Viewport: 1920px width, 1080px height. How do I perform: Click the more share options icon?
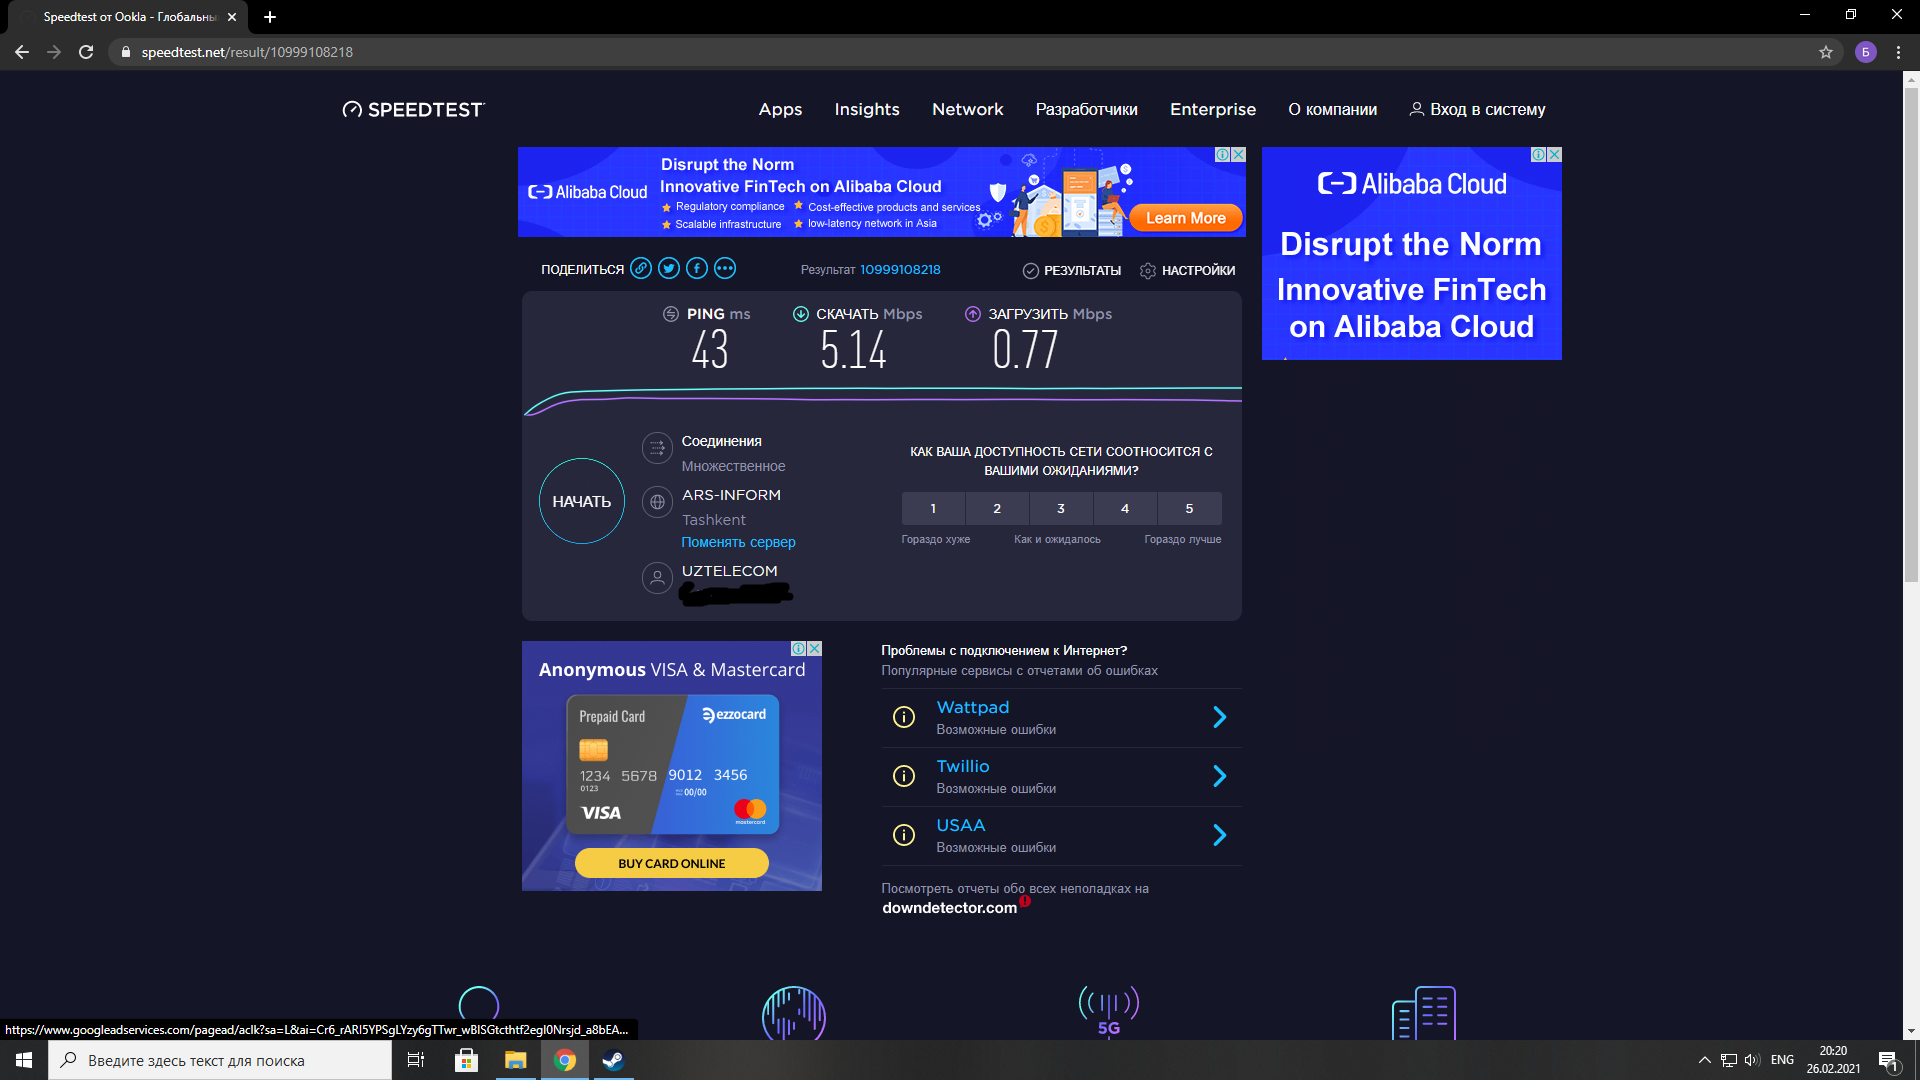727,268
